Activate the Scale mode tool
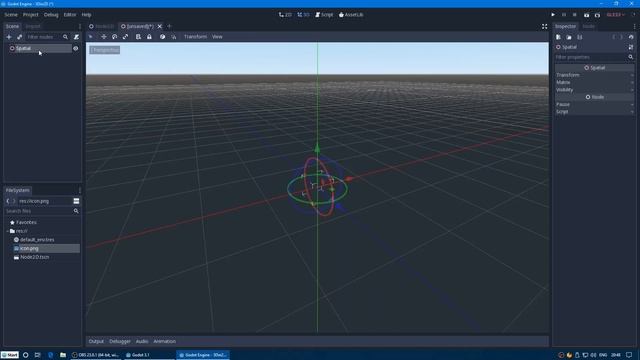640x360 pixels. click(x=126, y=37)
